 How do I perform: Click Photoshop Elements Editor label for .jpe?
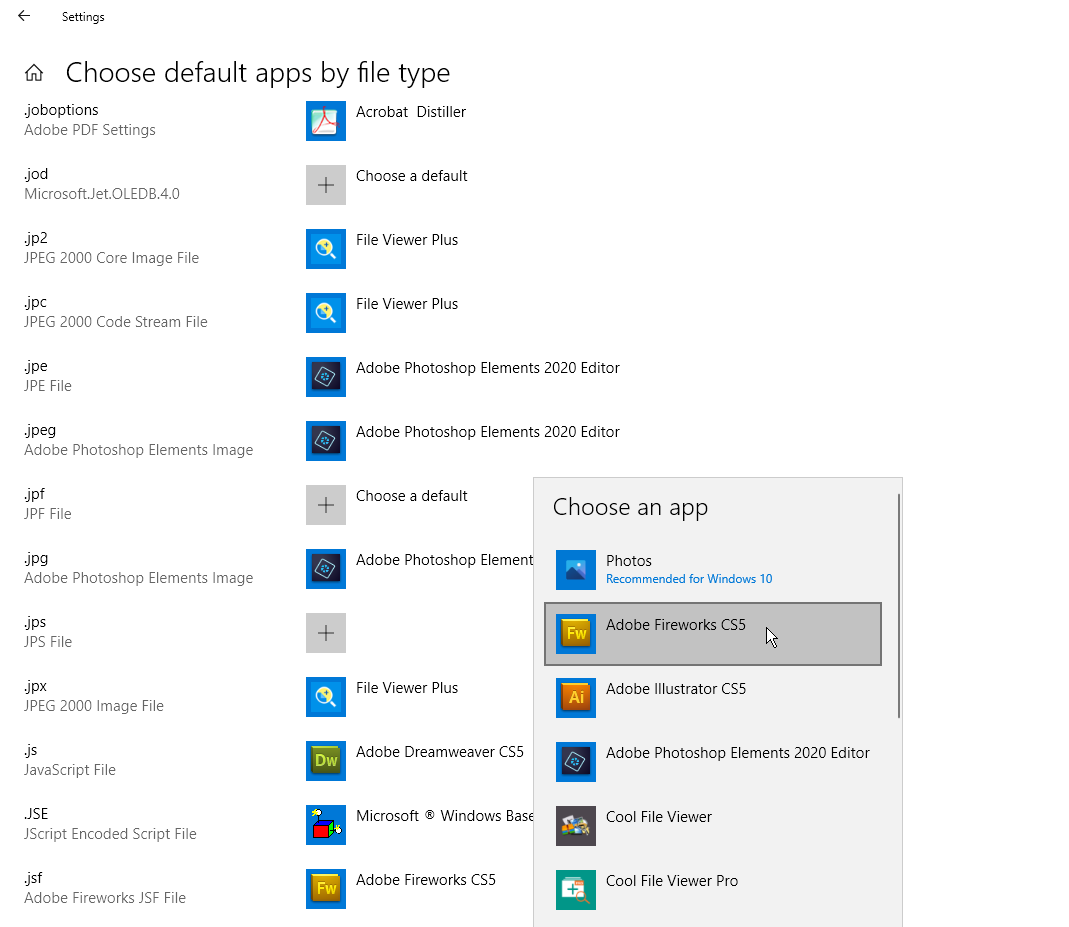(487, 368)
